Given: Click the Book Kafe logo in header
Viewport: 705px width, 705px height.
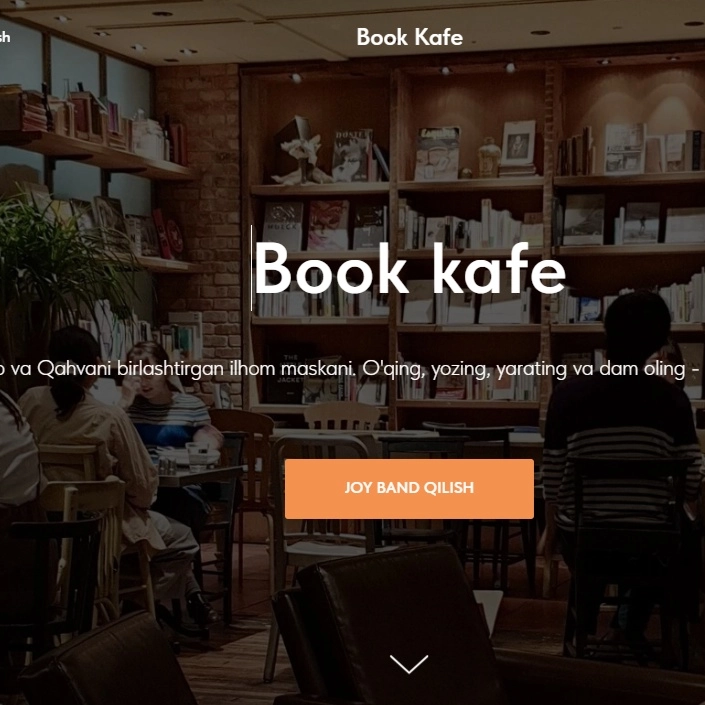Looking at the screenshot, I should point(410,37).
